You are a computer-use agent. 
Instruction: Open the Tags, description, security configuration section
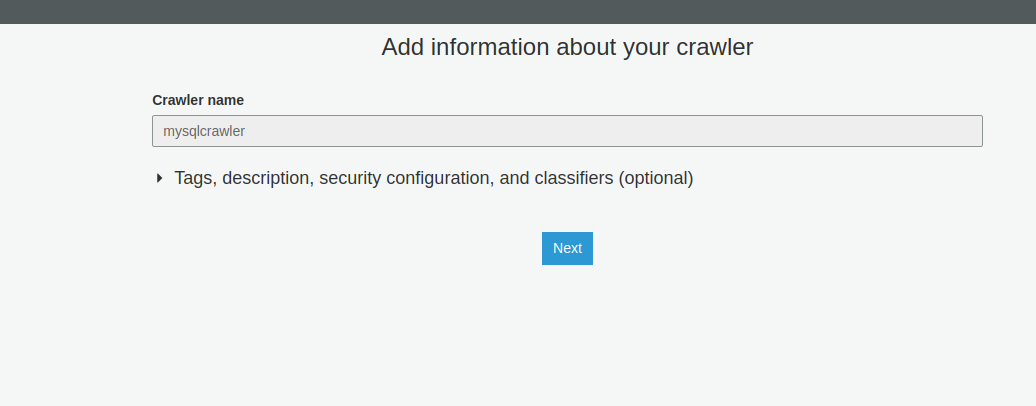pos(433,178)
